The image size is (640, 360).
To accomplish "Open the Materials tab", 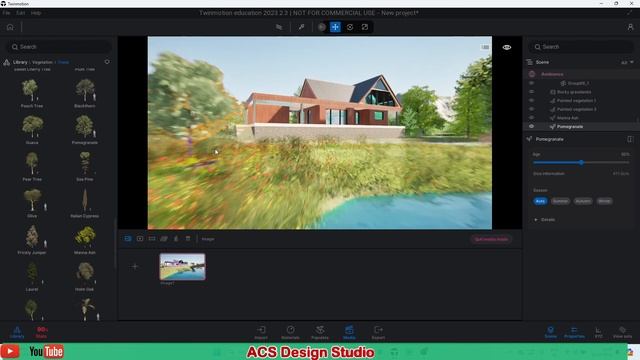I will [291, 332].
